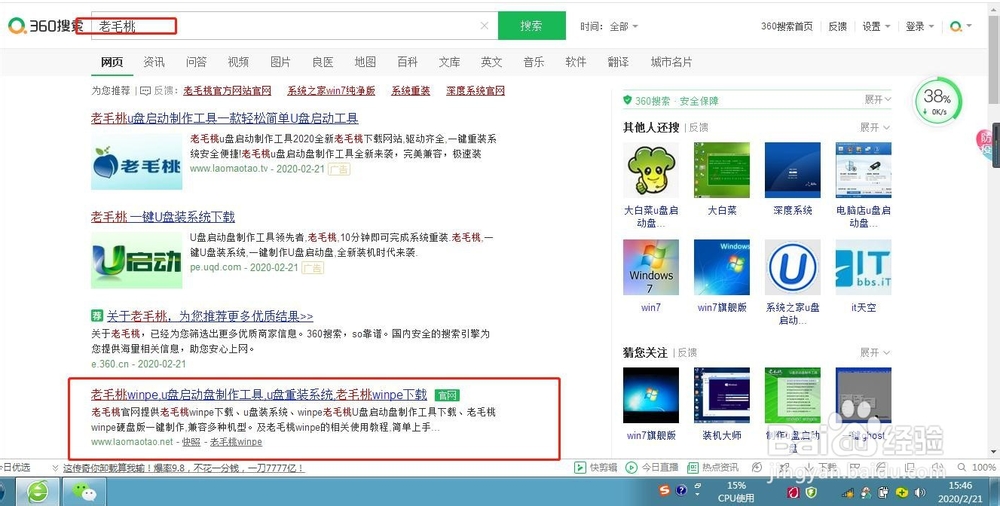Expand the 猜您关注 section

coord(874,352)
